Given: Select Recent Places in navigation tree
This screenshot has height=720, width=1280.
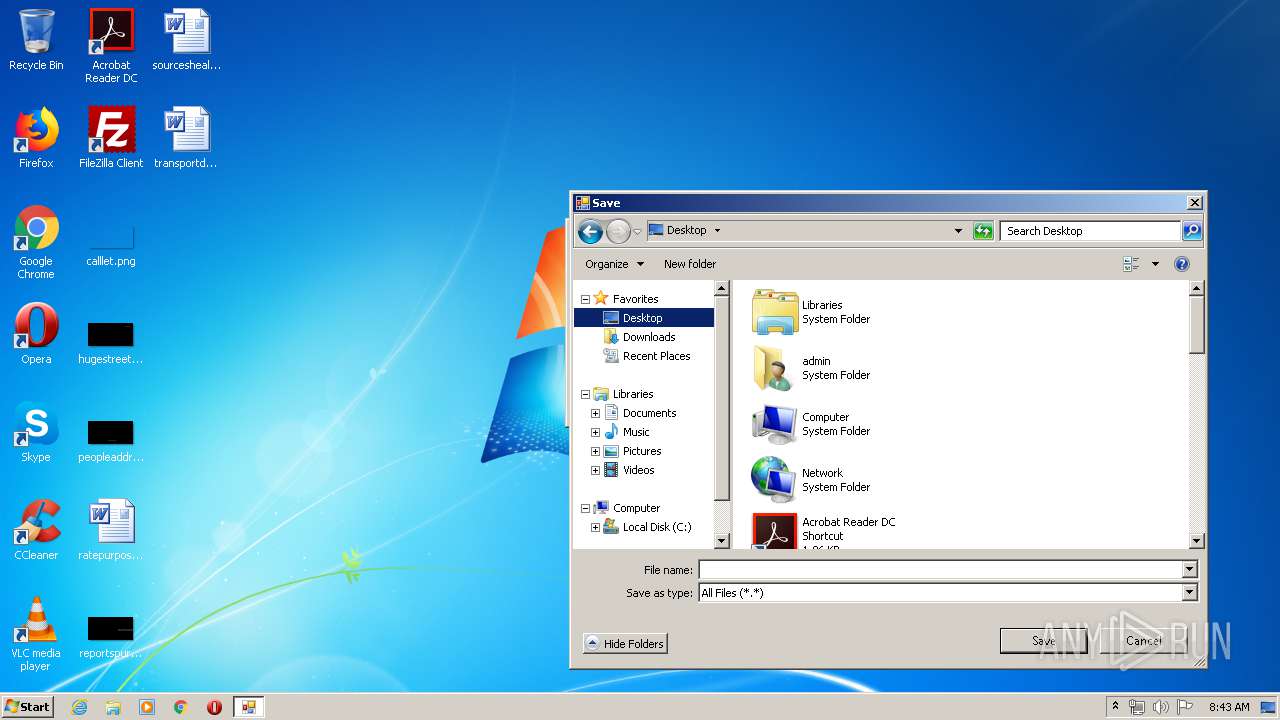Looking at the screenshot, I should 656,356.
